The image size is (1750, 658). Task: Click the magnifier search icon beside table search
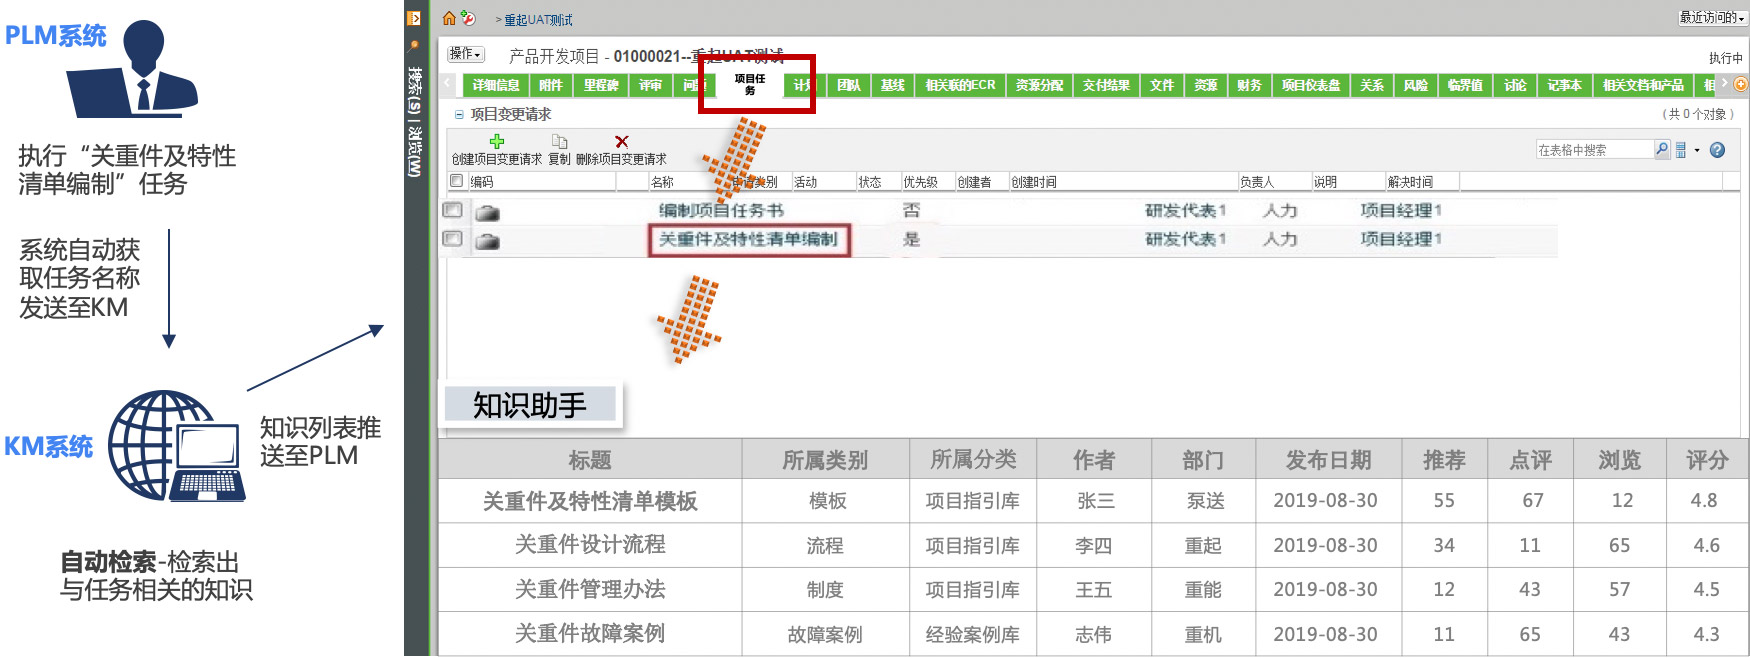coord(1661,150)
